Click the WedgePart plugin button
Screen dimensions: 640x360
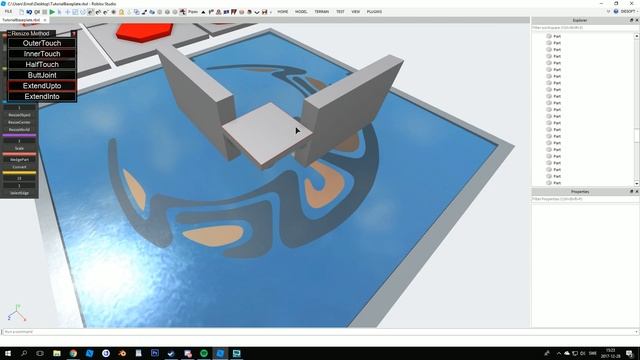[x=19, y=160]
